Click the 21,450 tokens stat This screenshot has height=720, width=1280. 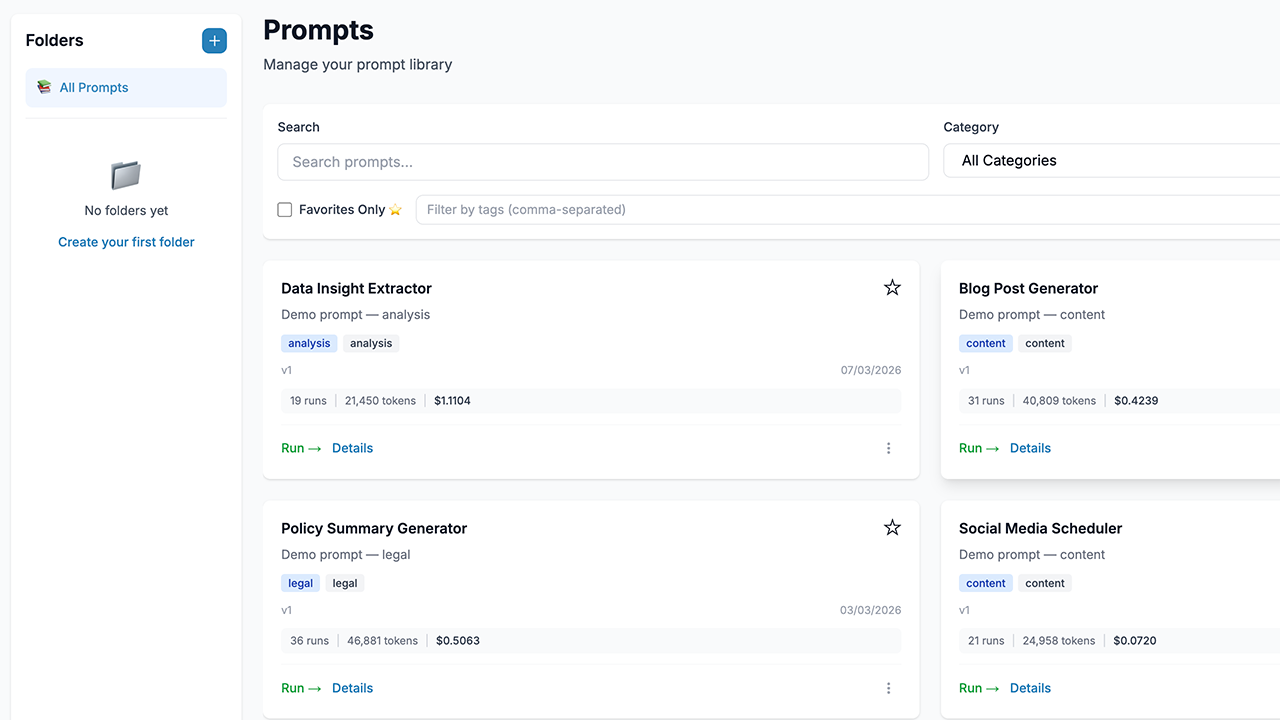[380, 401]
